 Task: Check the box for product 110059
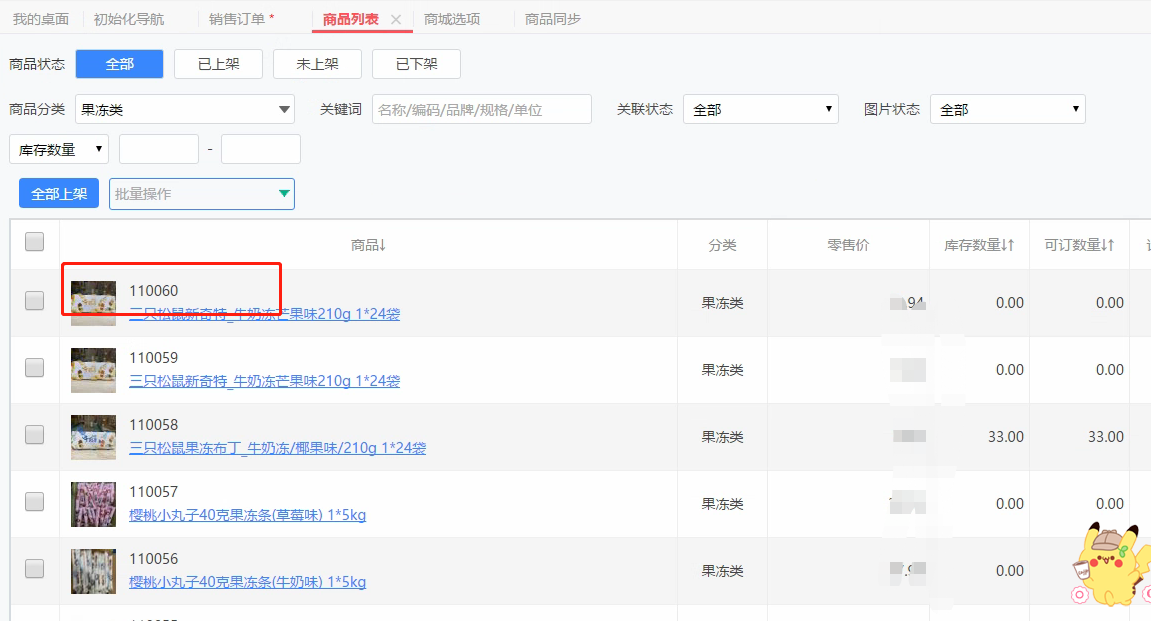(x=35, y=367)
